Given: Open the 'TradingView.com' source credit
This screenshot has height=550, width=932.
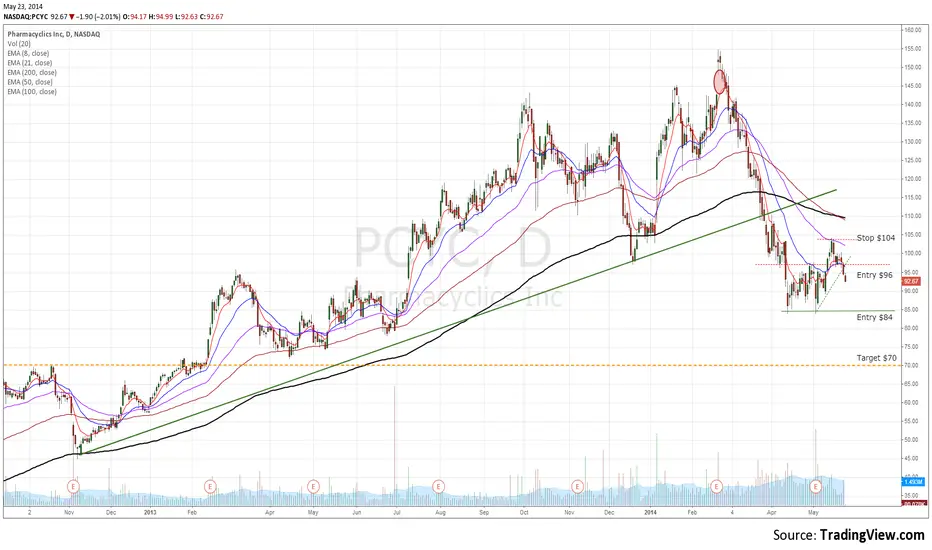Looking at the screenshot, I should click(872, 535).
